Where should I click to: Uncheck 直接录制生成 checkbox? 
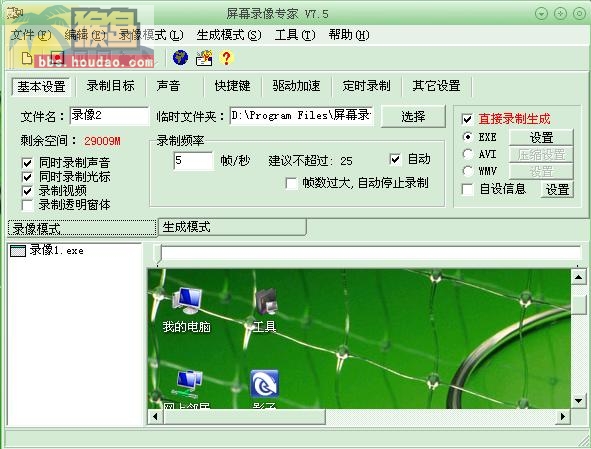[x=467, y=120]
